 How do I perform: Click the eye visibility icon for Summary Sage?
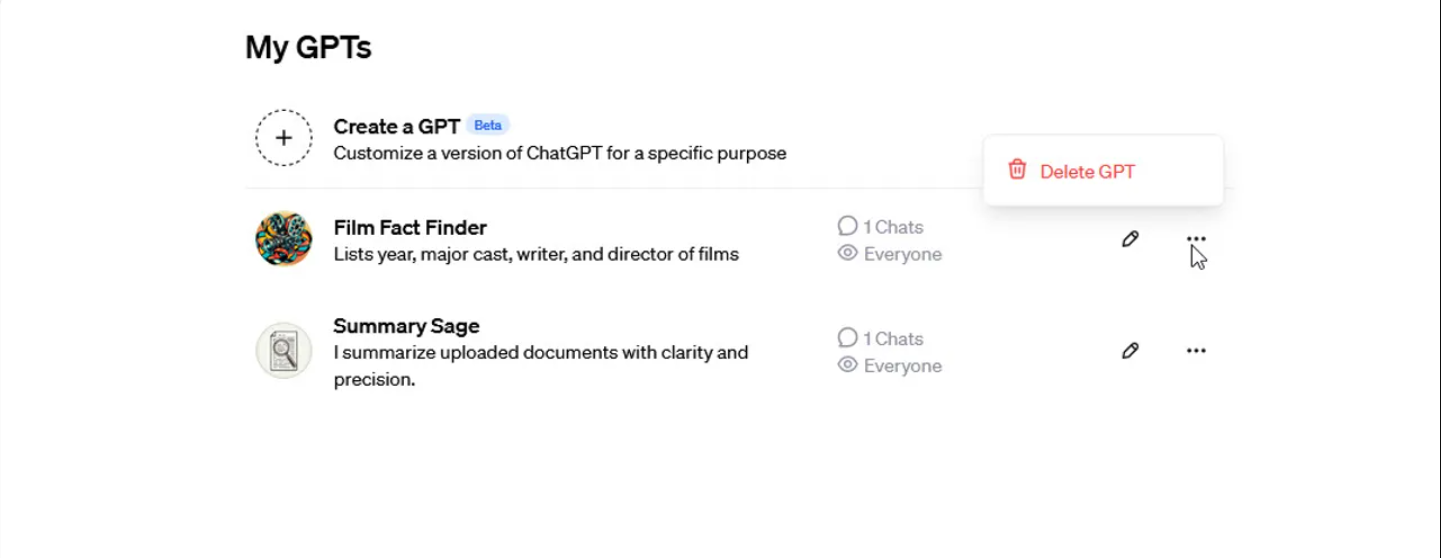tap(848, 365)
